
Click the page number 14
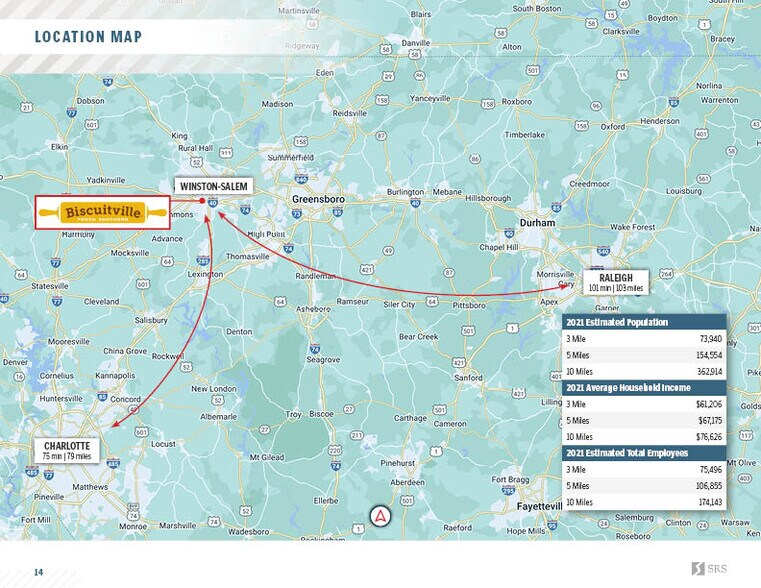click(x=39, y=572)
